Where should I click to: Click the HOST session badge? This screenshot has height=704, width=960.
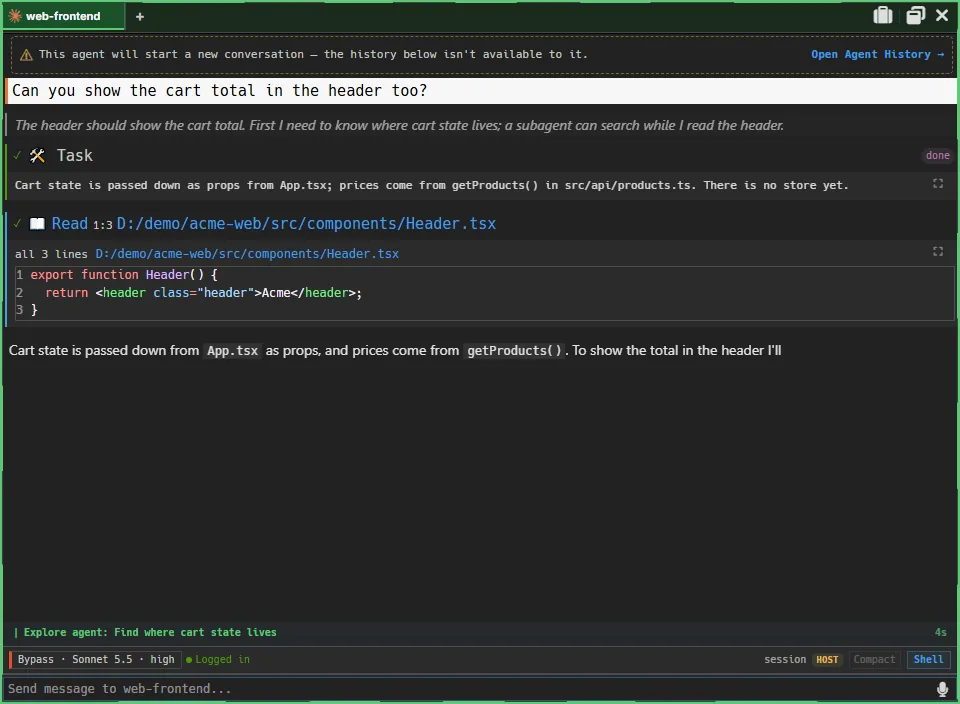[x=827, y=659]
